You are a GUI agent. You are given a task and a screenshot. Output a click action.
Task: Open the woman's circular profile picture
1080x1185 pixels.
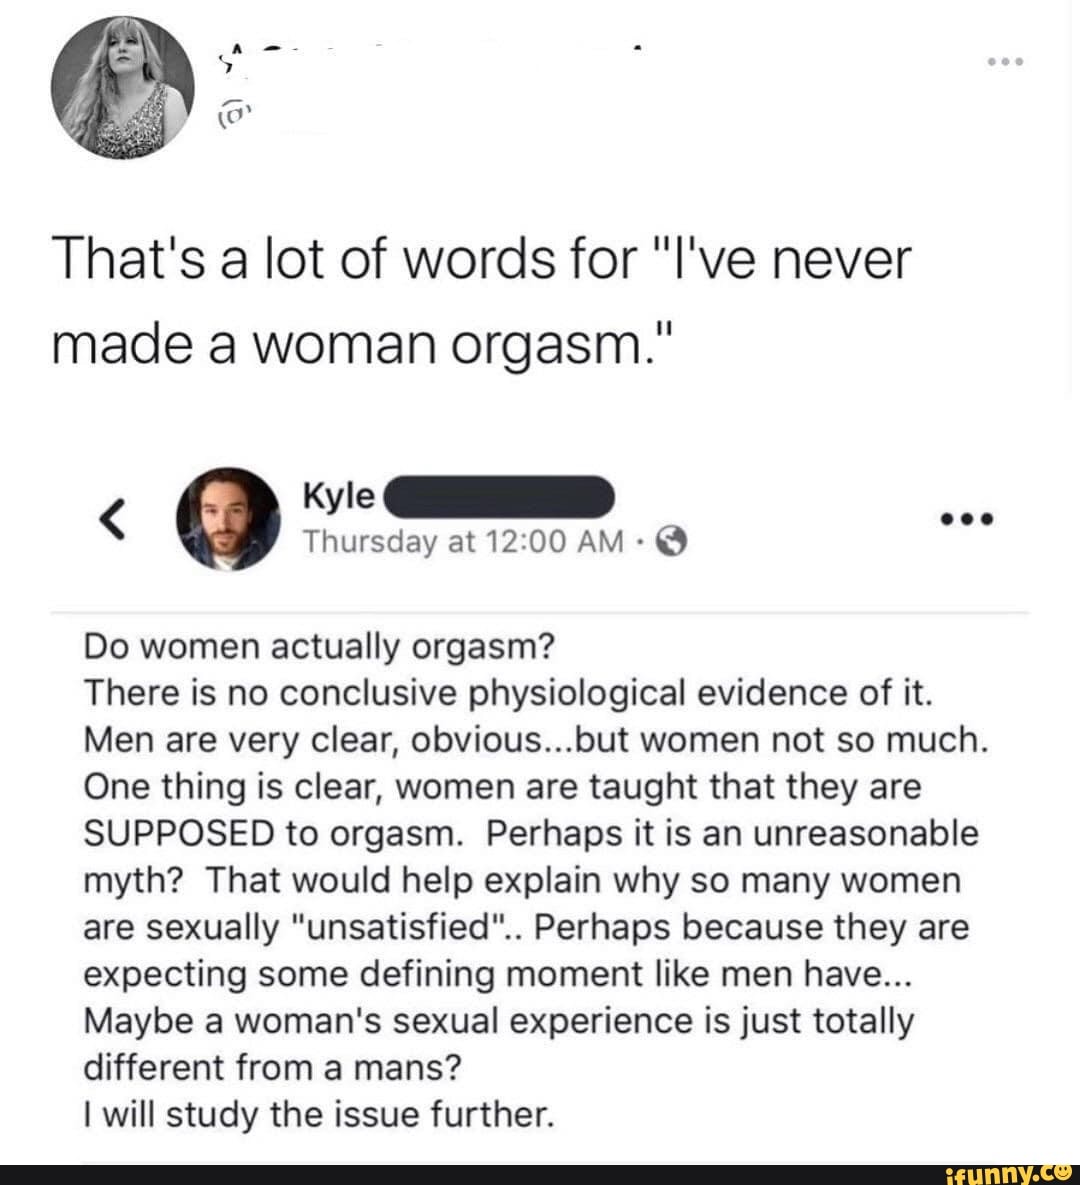pyautogui.click(x=121, y=86)
